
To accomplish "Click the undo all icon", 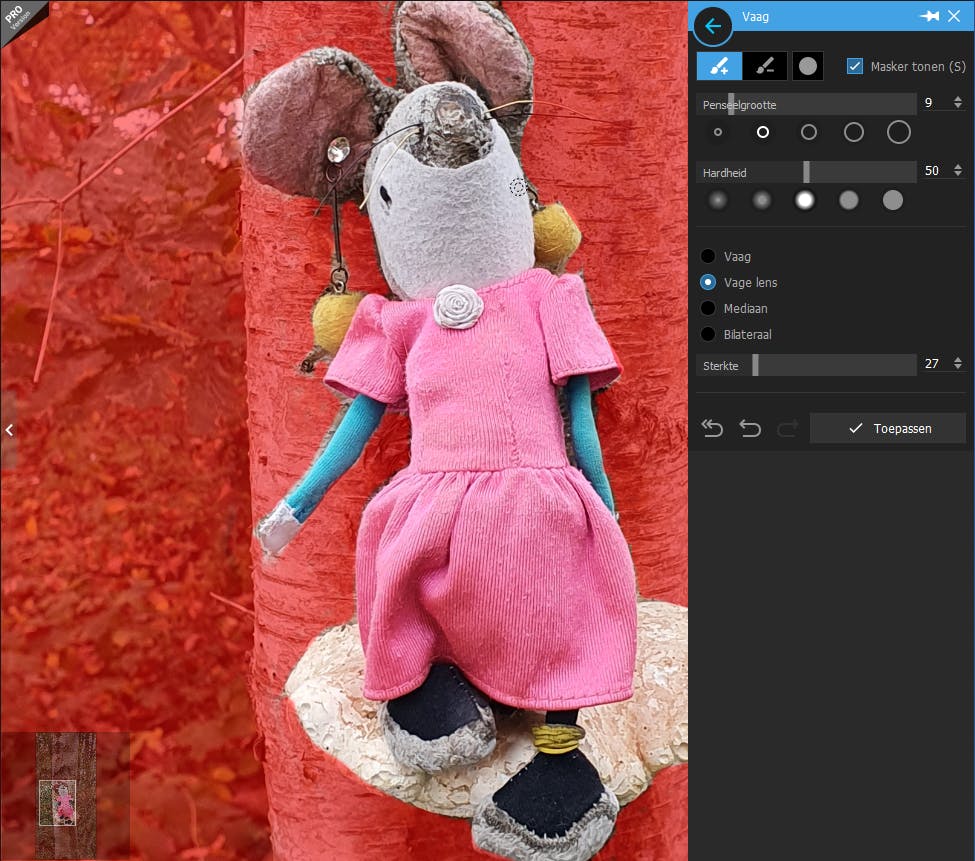I will point(712,428).
